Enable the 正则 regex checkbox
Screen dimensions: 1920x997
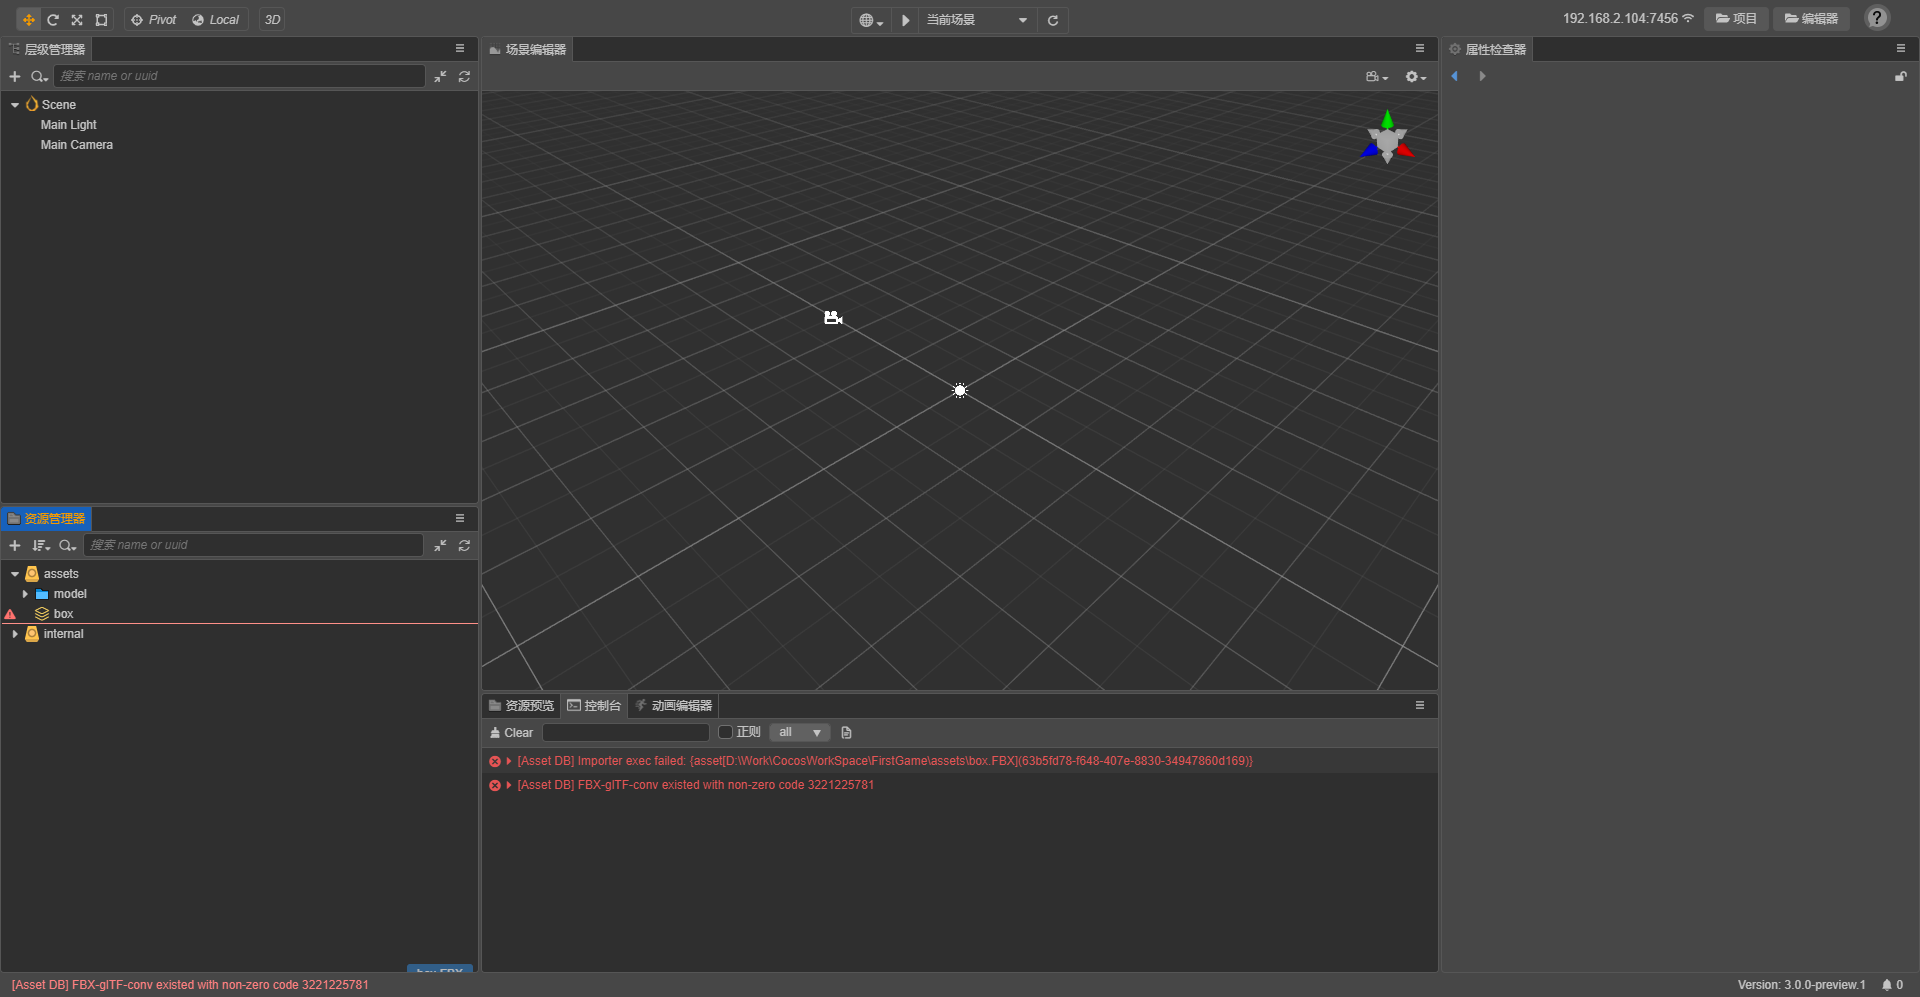pyautogui.click(x=726, y=733)
